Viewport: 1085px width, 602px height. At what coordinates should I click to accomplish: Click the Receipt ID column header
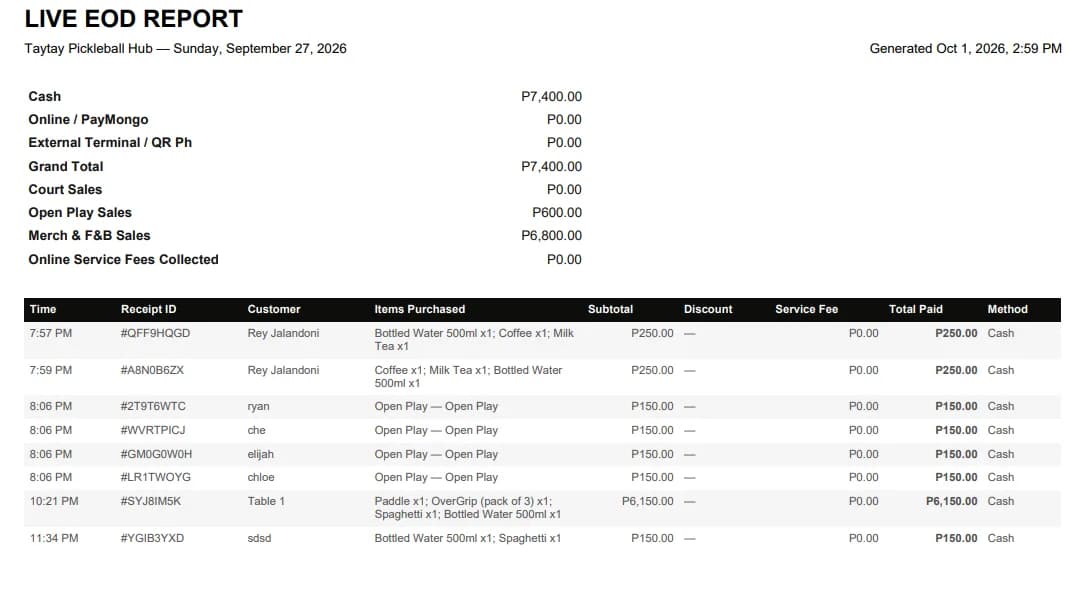point(148,309)
